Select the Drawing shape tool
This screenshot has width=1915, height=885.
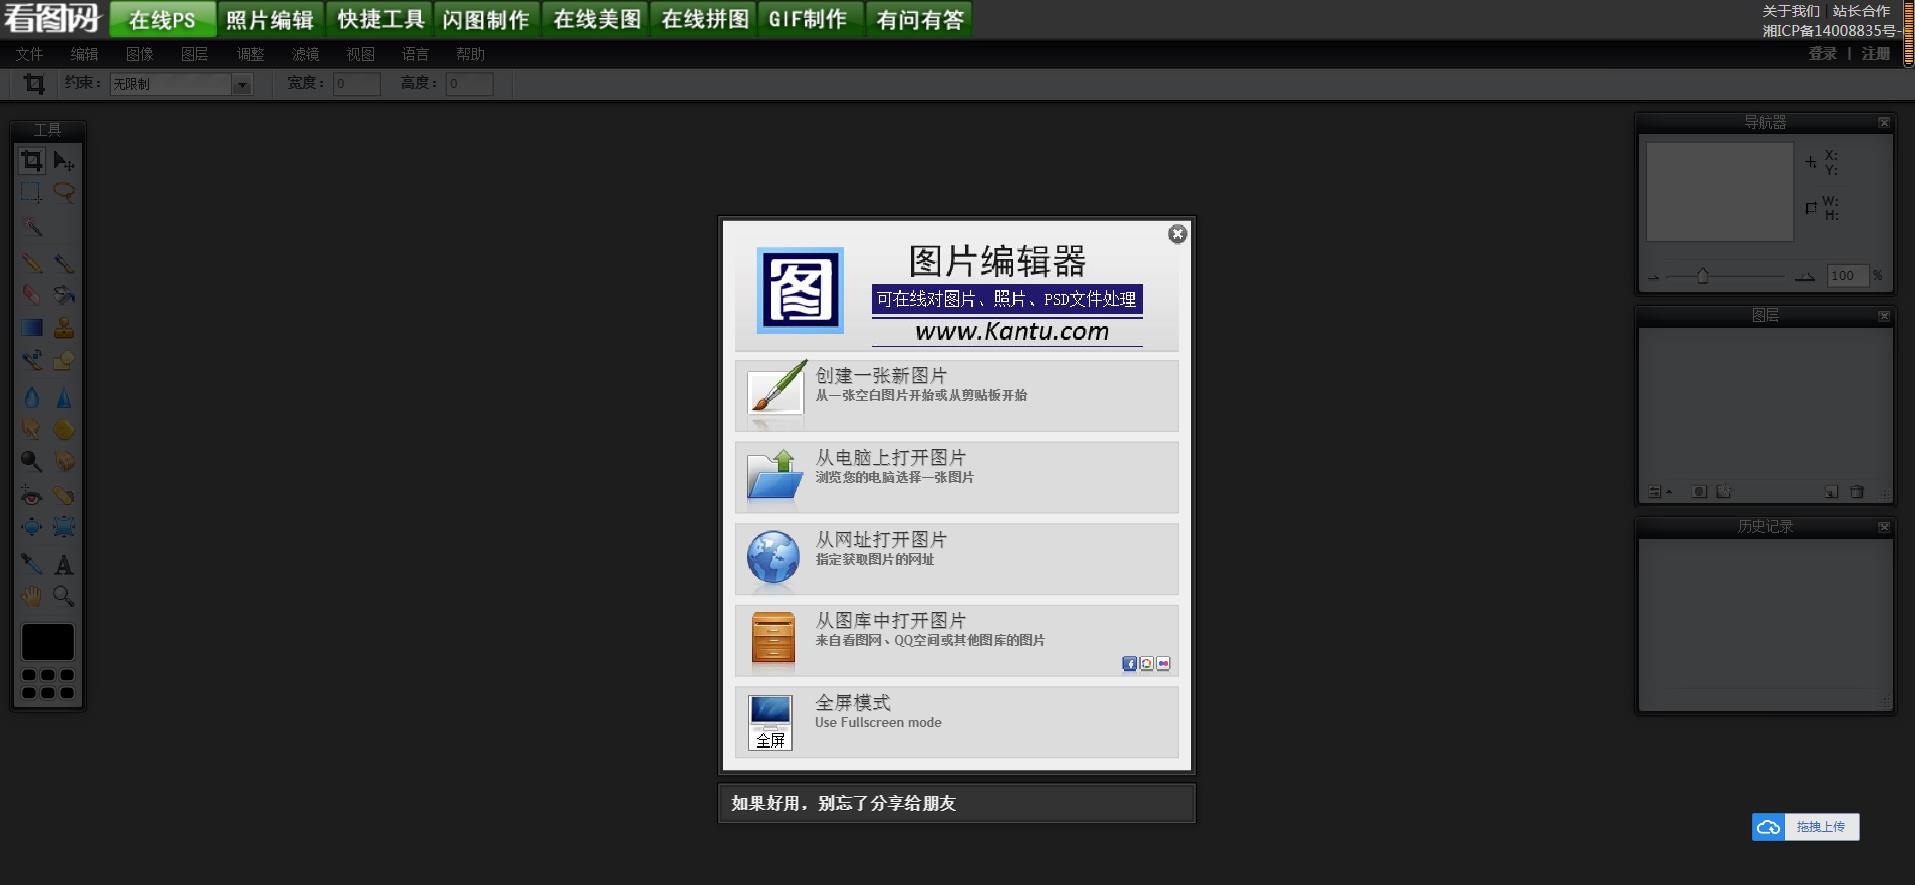pos(64,360)
